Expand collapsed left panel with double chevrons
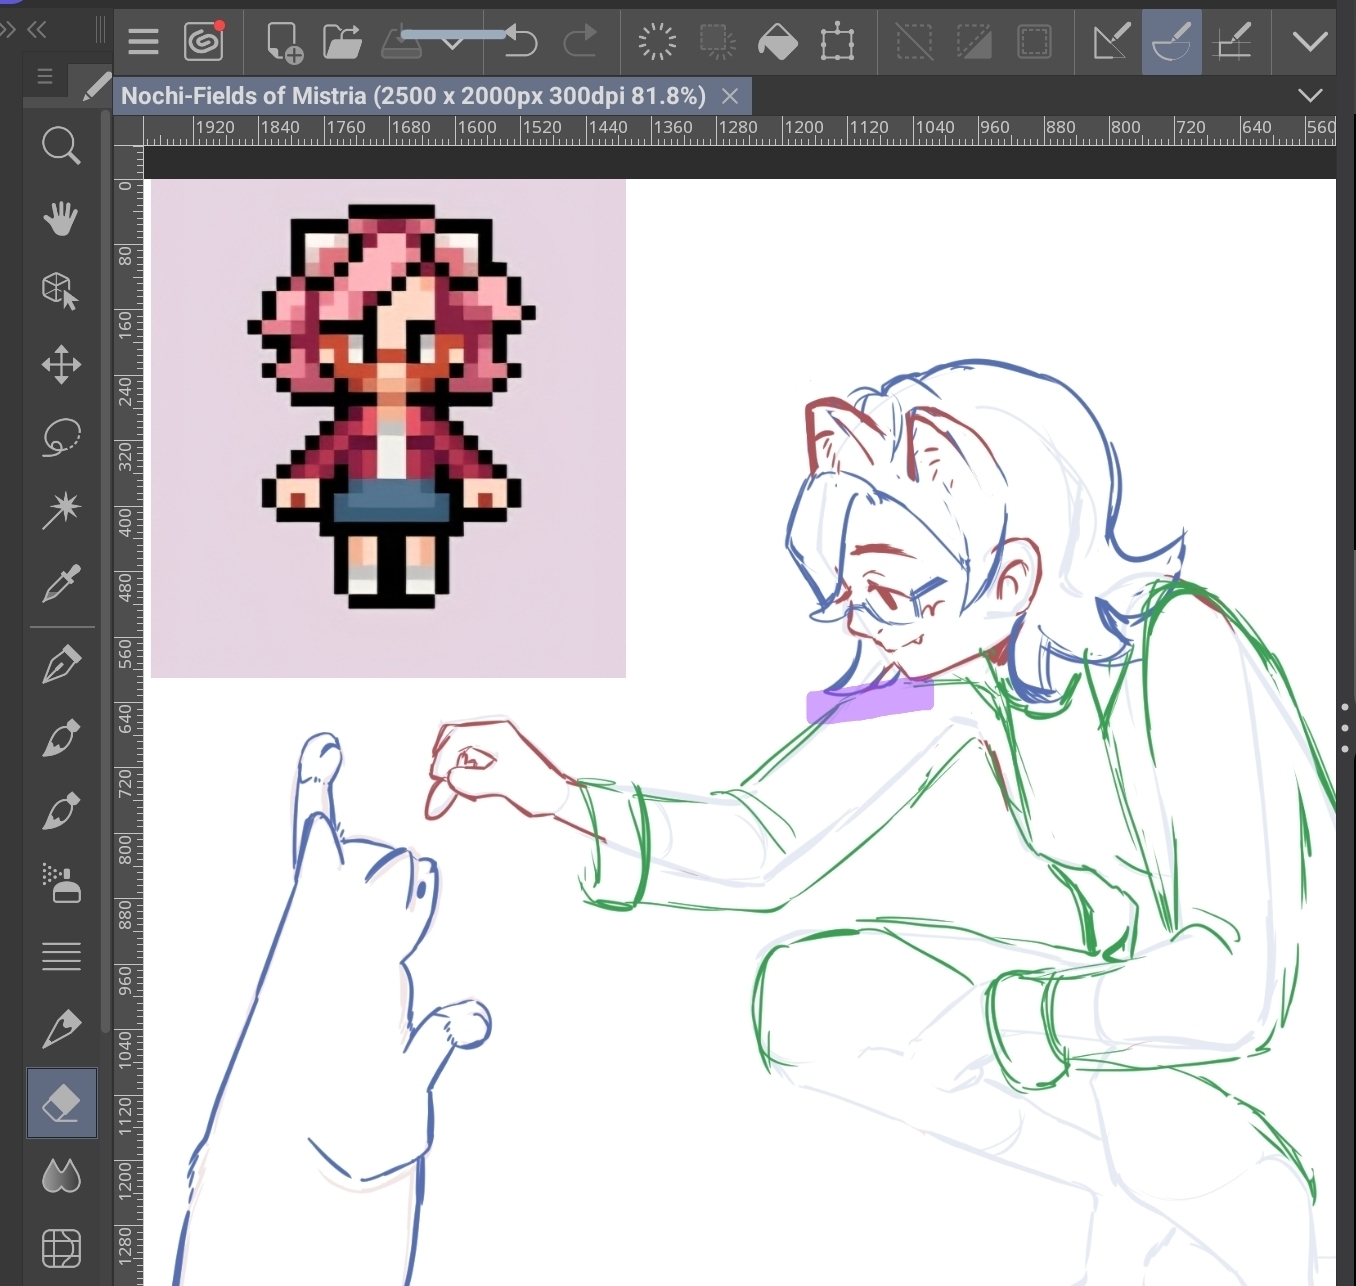The image size is (1356, 1286). 37,30
